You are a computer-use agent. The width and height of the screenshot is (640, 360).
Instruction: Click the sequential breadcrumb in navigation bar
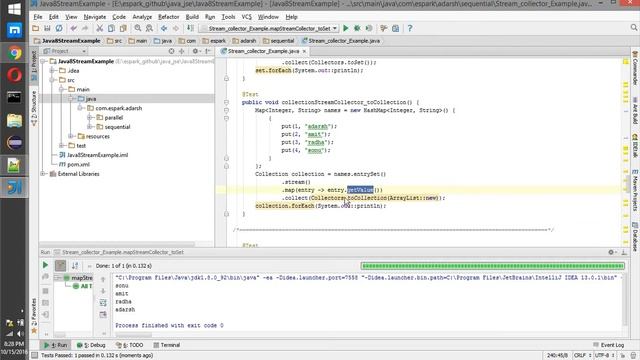click(x=279, y=41)
